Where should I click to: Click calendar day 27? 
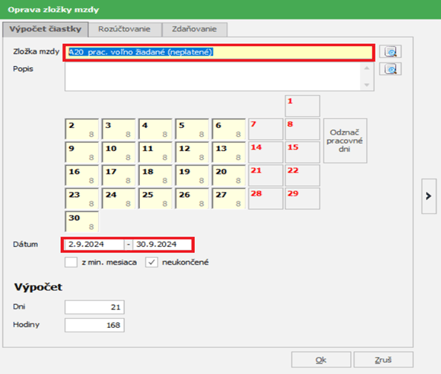point(229,198)
